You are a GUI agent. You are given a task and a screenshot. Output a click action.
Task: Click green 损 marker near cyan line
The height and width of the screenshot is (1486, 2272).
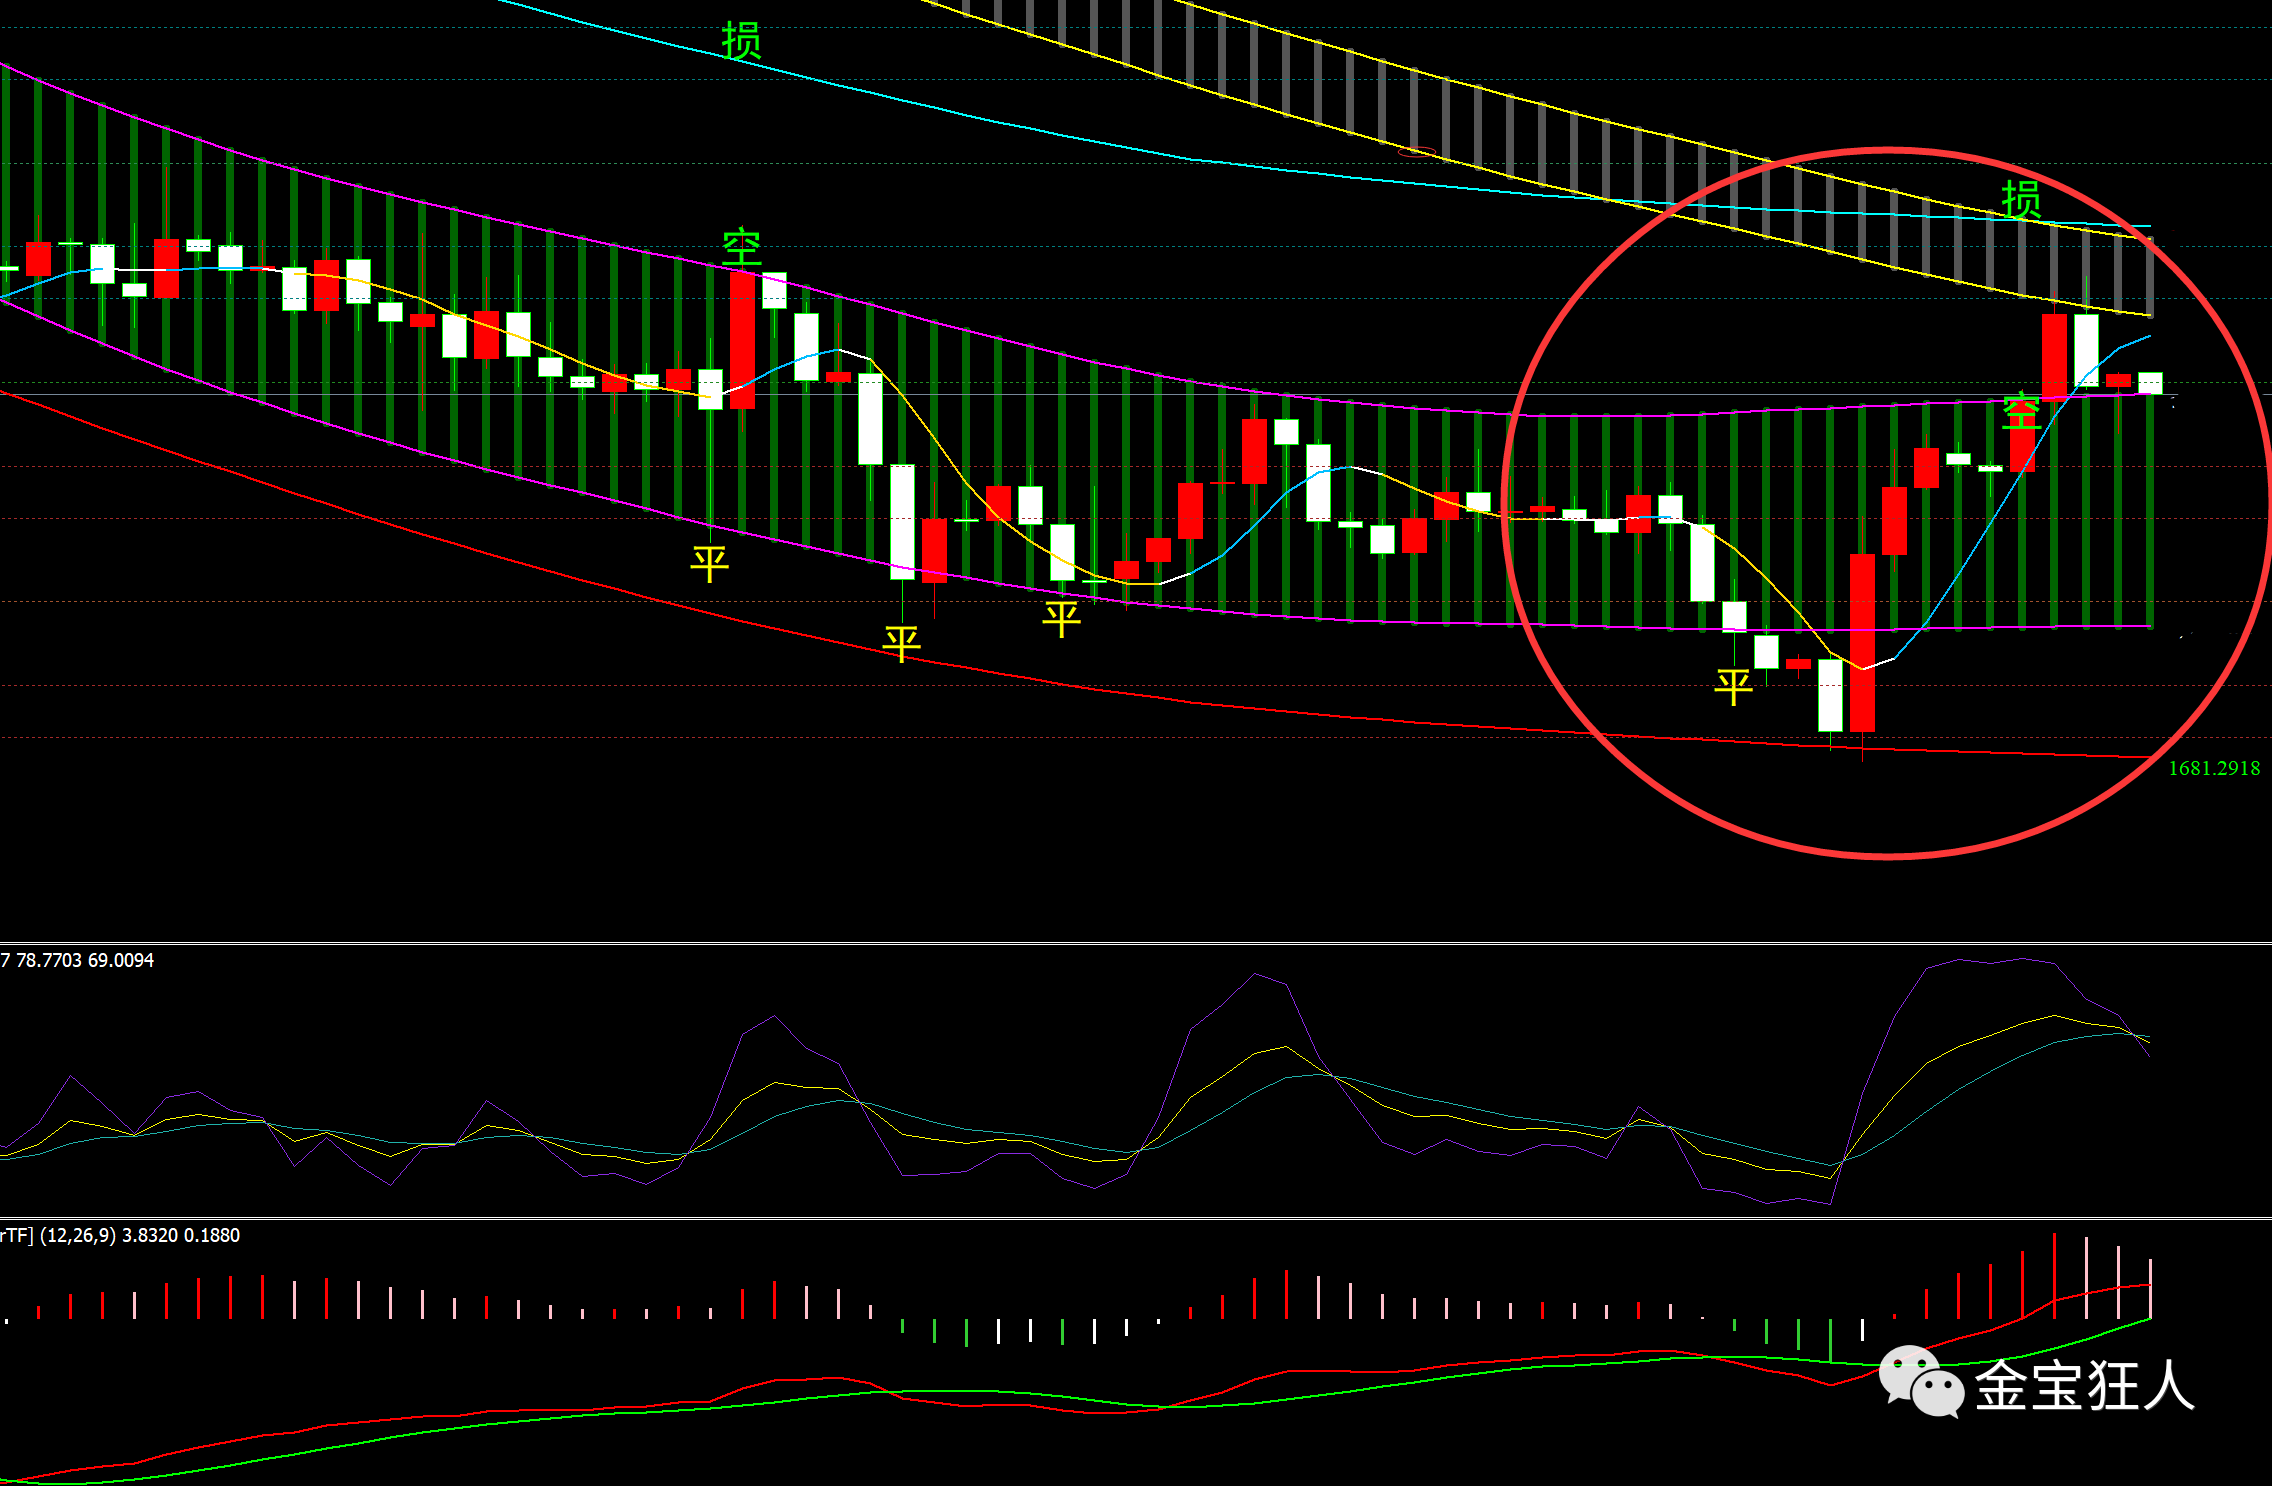[x=741, y=40]
